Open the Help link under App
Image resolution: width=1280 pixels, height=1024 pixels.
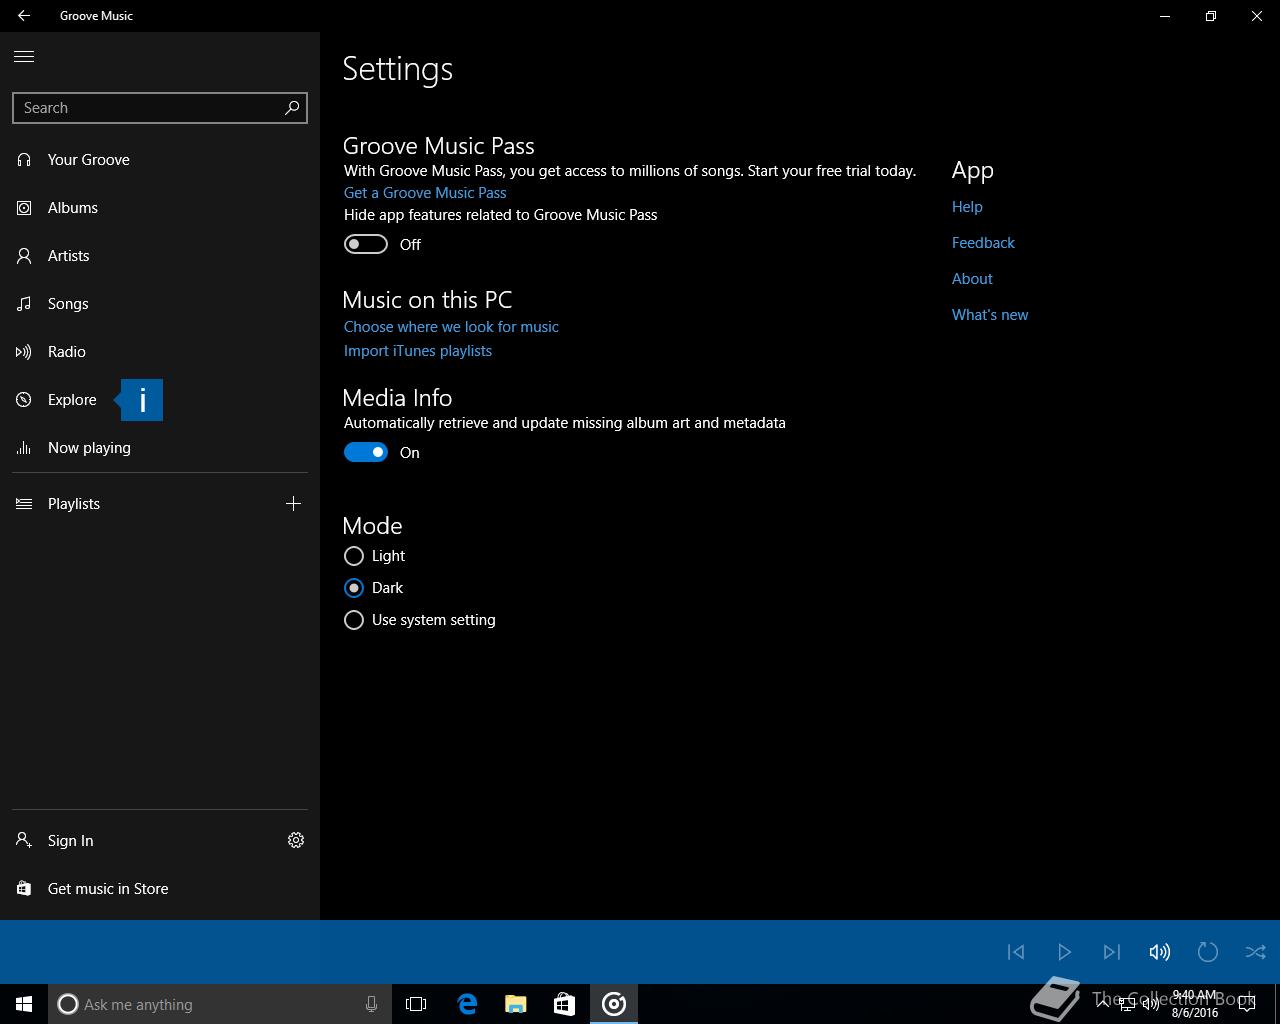click(x=967, y=207)
